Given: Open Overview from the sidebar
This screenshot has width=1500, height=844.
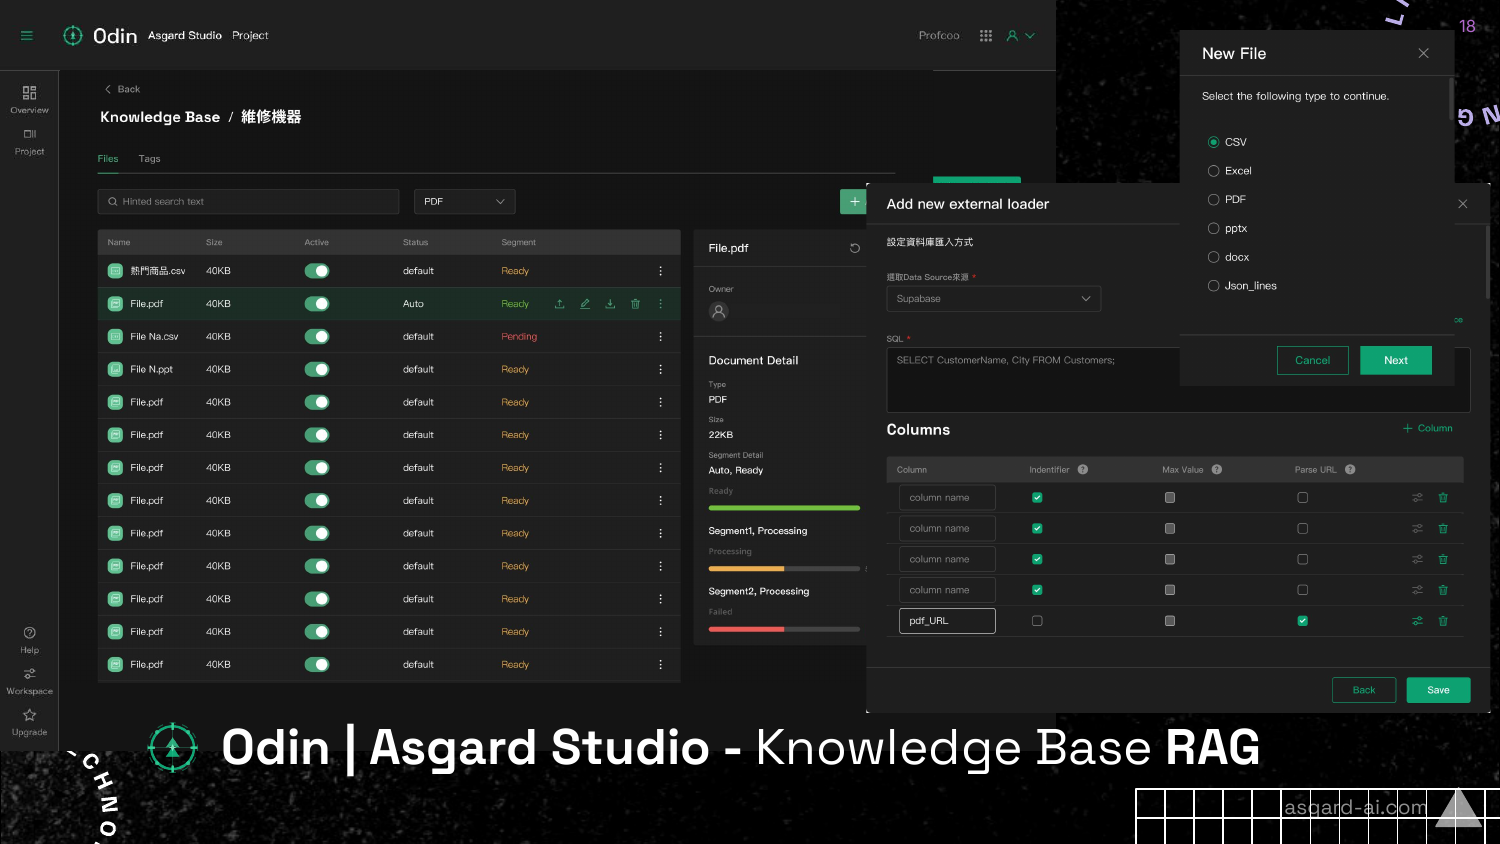Looking at the screenshot, I should click(29, 99).
